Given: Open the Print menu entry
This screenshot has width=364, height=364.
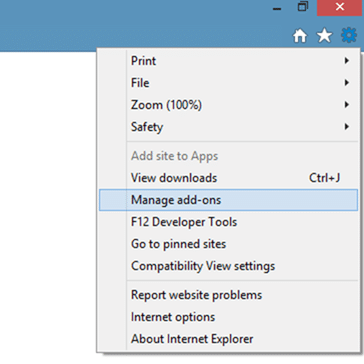Looking at the screenshot, I should [228, 61].
